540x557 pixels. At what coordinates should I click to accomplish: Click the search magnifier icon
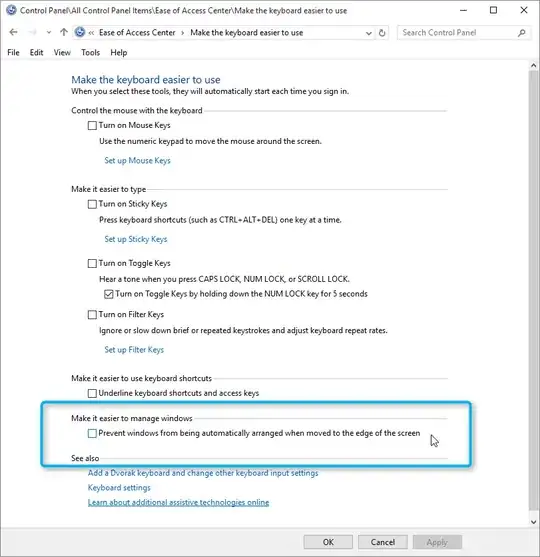coord(521,33)
